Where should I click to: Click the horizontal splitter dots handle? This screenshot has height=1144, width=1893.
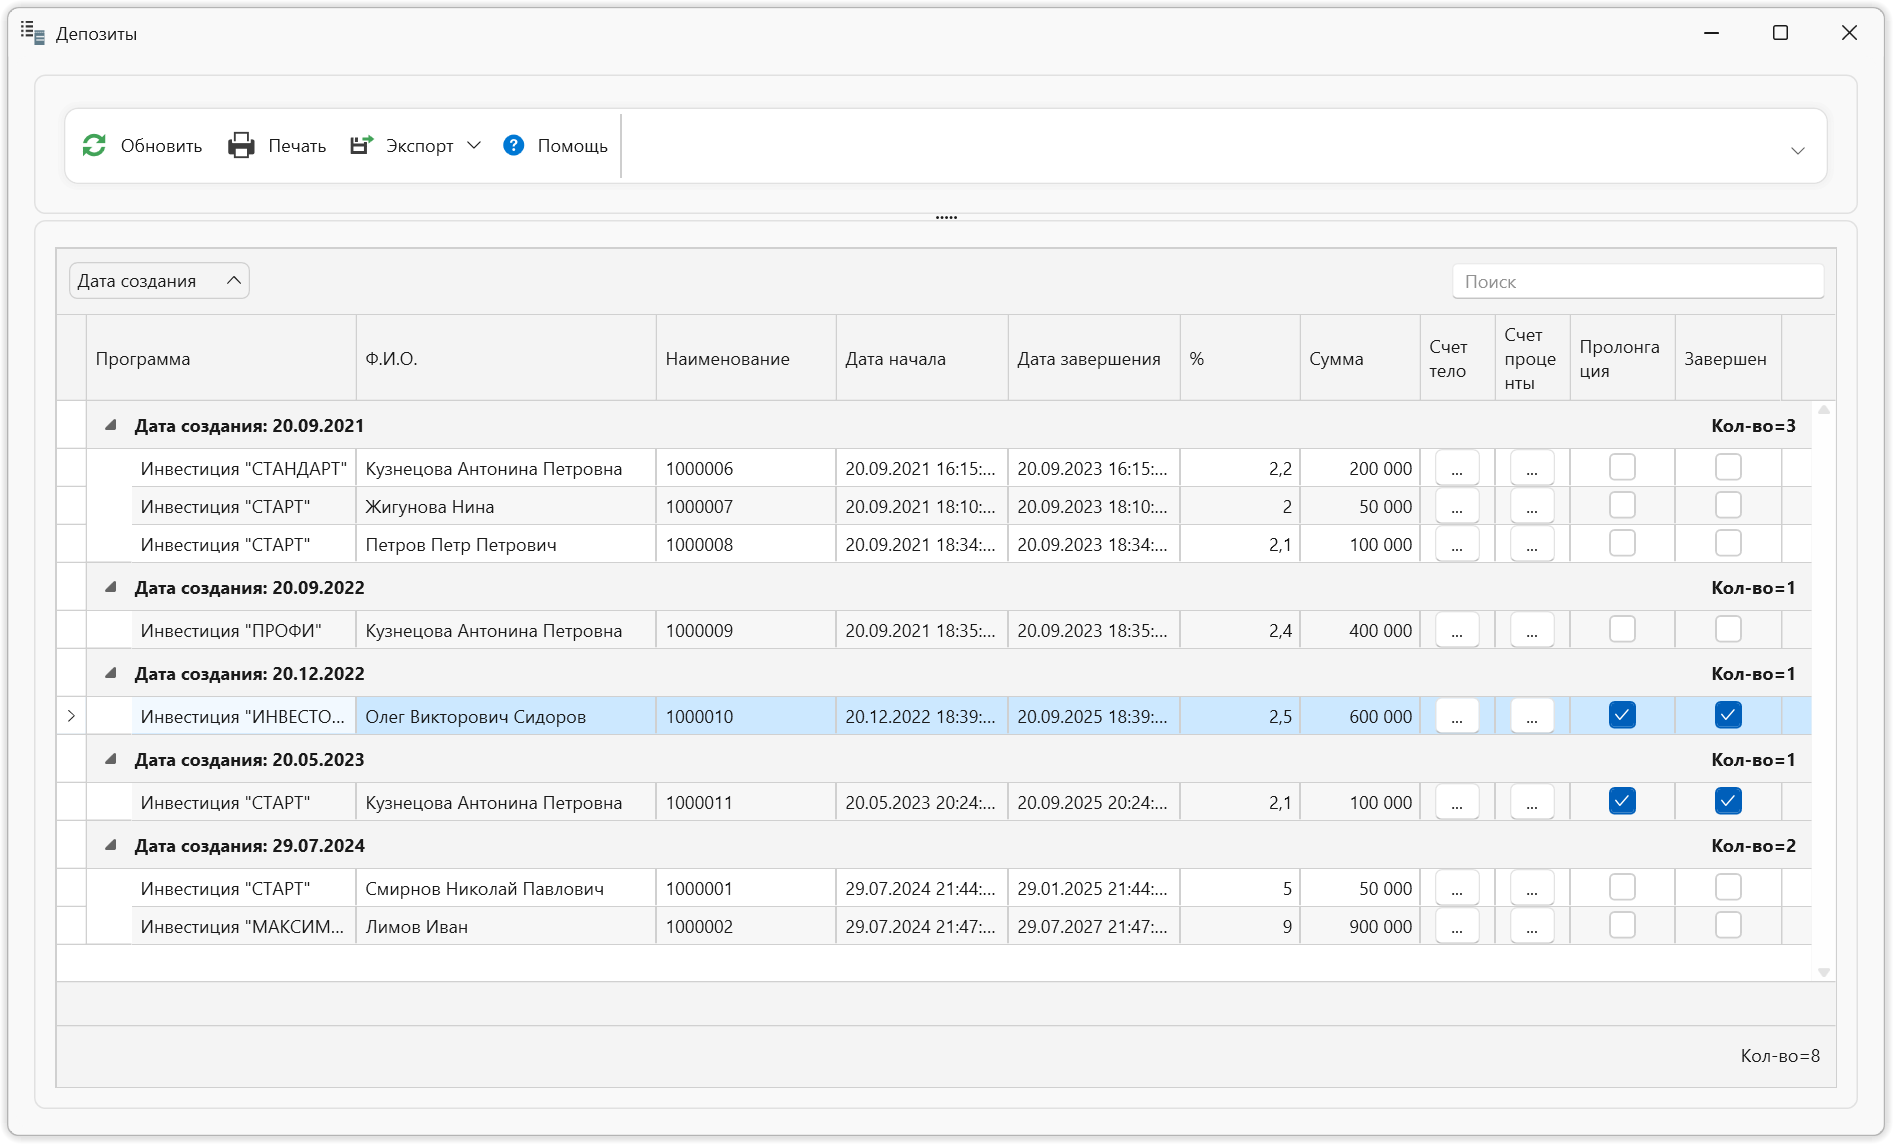pos(946,217)
